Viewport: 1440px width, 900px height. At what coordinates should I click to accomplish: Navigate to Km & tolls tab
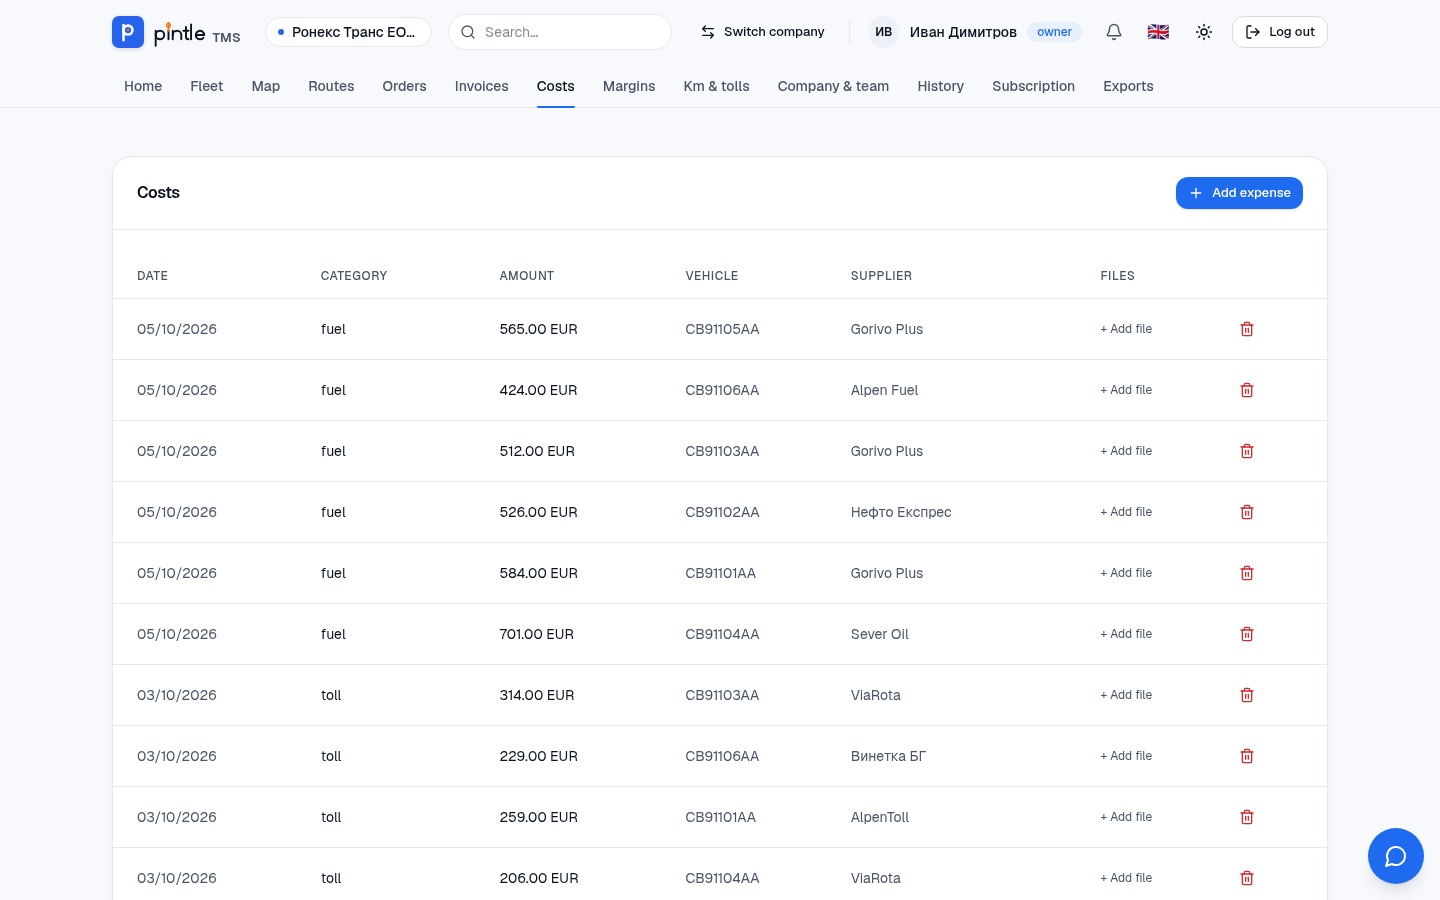tap(717, 86)
